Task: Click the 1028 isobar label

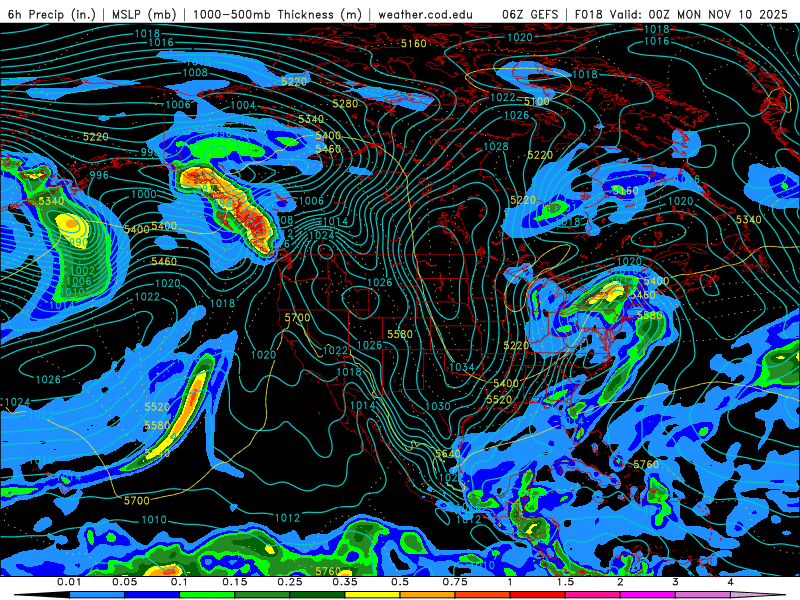Action: (496, 147)
